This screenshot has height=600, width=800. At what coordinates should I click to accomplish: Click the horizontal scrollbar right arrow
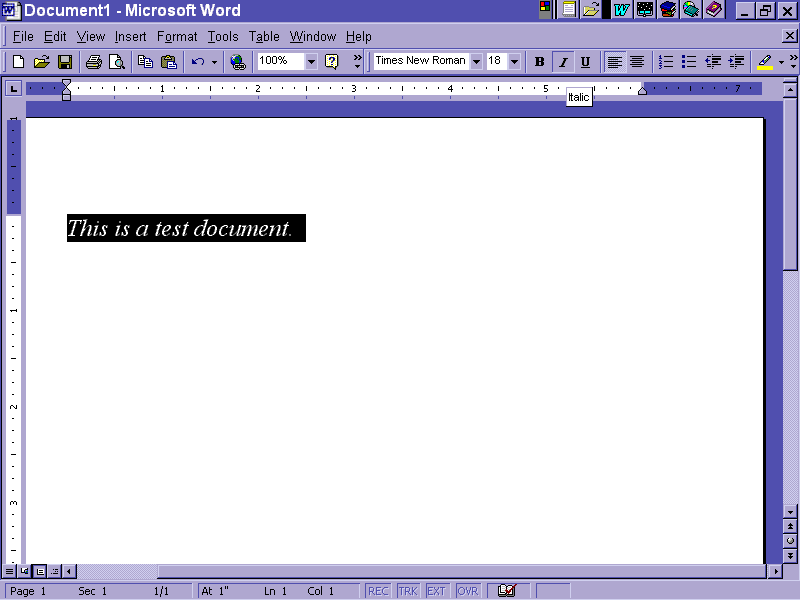(x=775, y=571)
